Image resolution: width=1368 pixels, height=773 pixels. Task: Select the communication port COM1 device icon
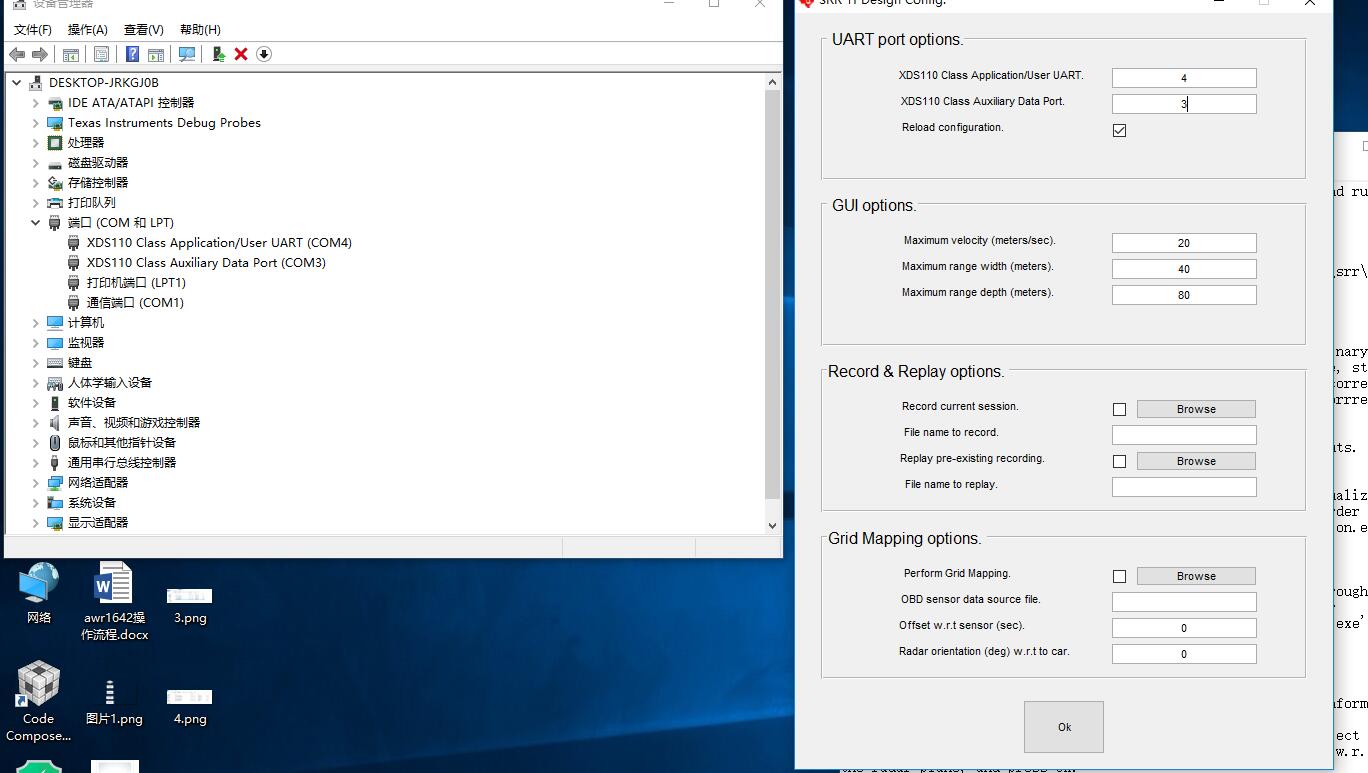coord(74,303)
